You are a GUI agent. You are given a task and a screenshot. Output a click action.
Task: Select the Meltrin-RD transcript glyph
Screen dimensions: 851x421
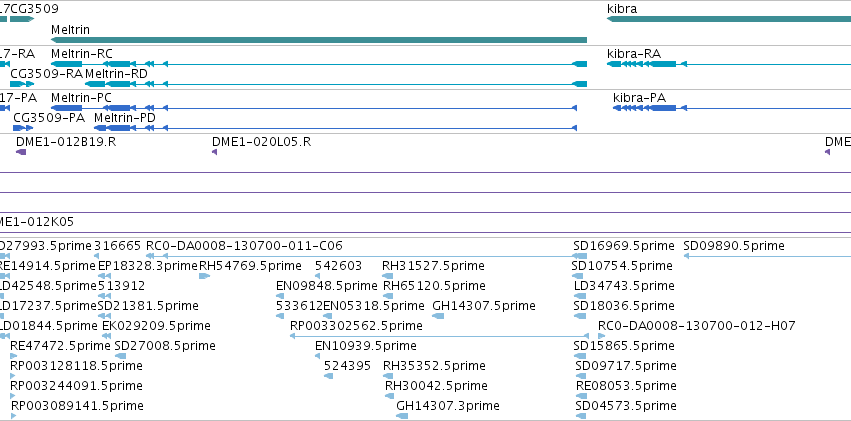tap(336, 84)
